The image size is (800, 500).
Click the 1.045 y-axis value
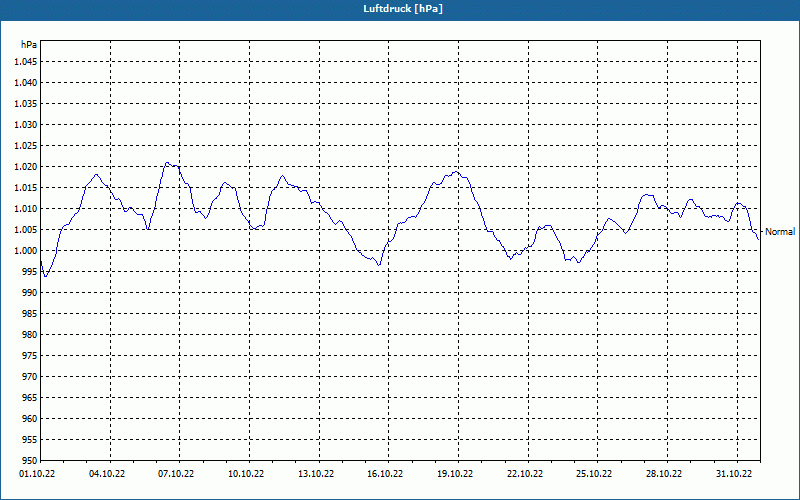tap(26, 62)
